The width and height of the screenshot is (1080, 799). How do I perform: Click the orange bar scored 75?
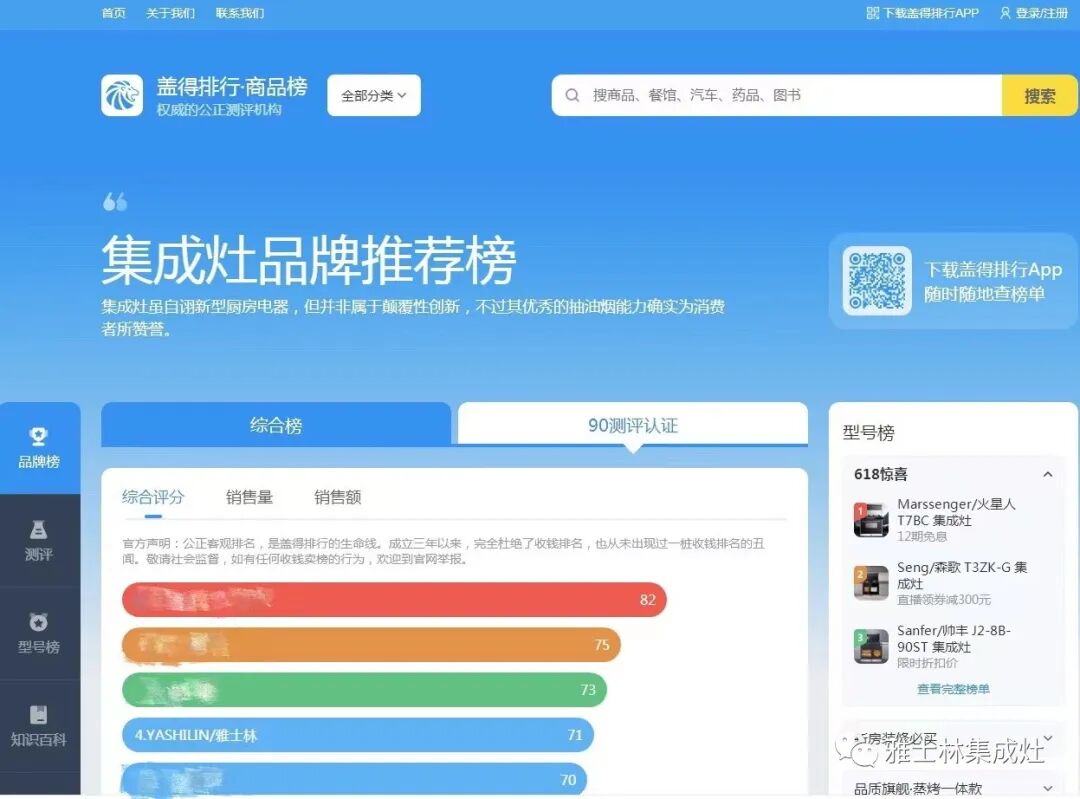pyautogui.click(x=371, y=645)
